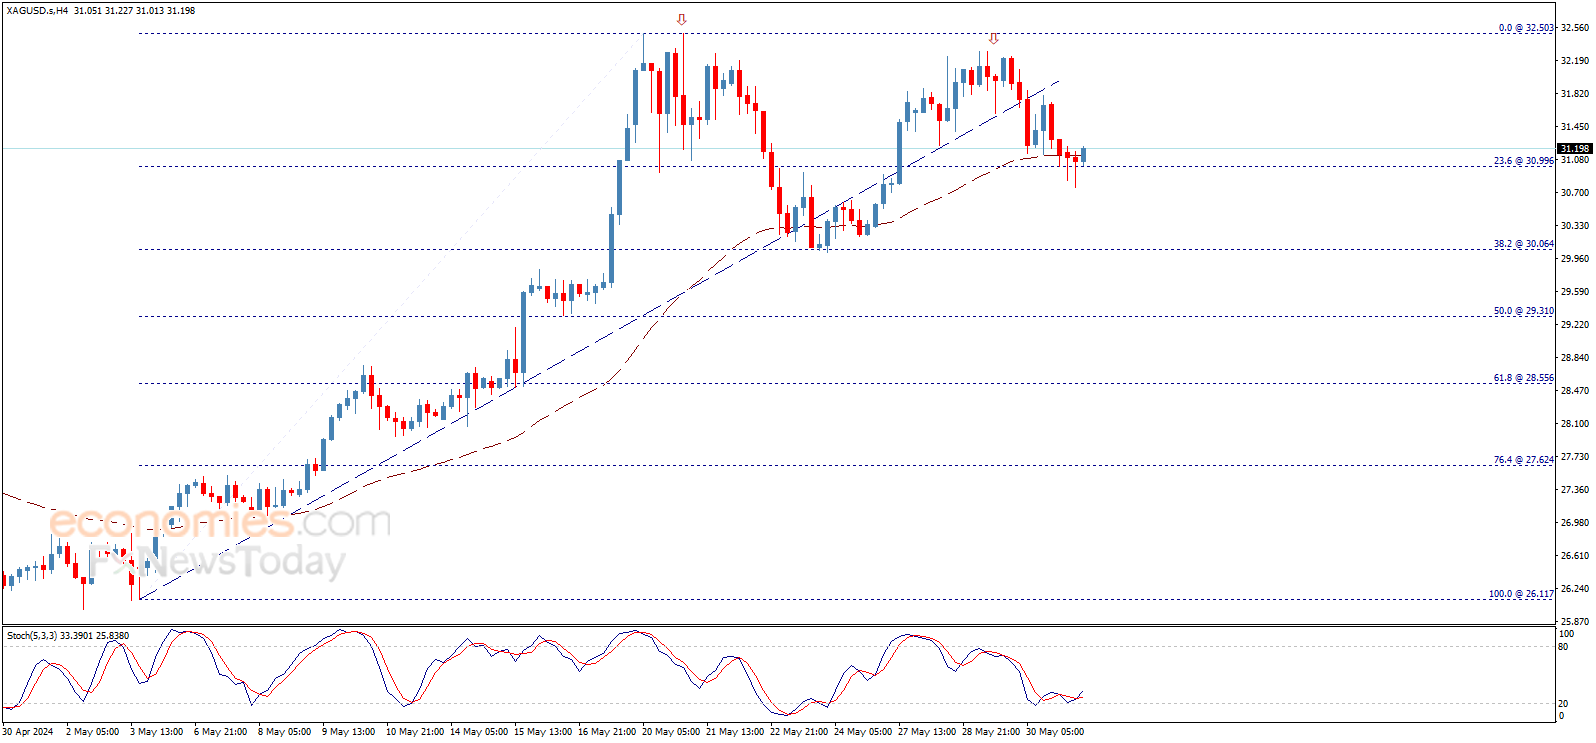Select the current price tag 31.198
The width and height of the screenshot is (1596, 743).
(x=1574, y=149)
